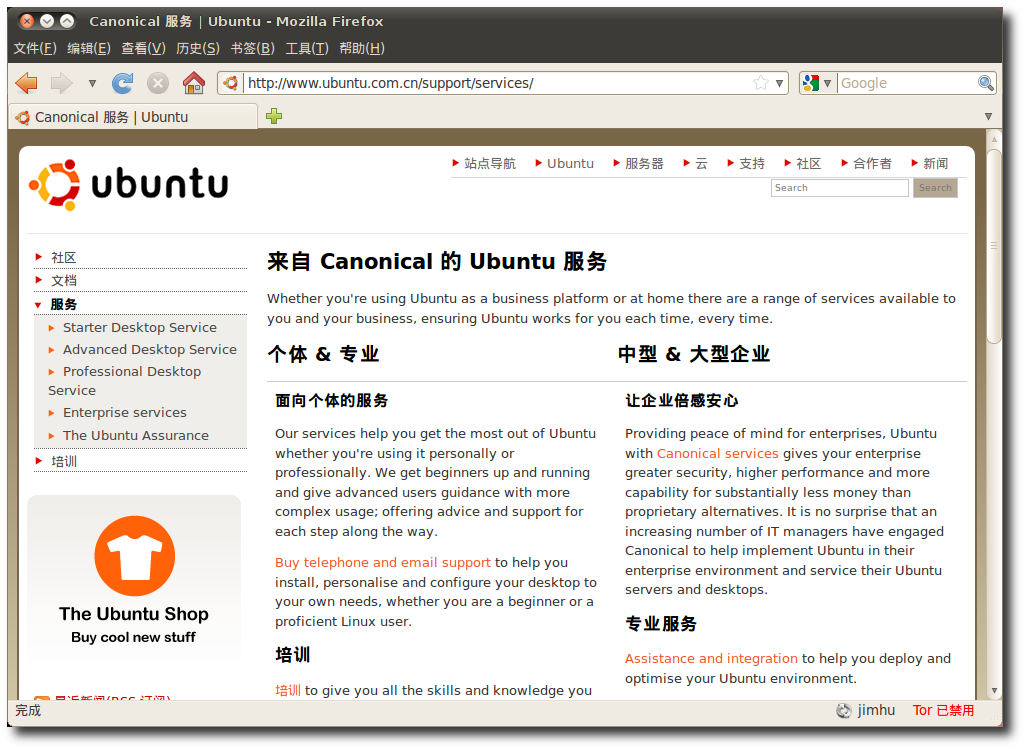
Task: Click the scrollbar down arrow
Action: 994,690
